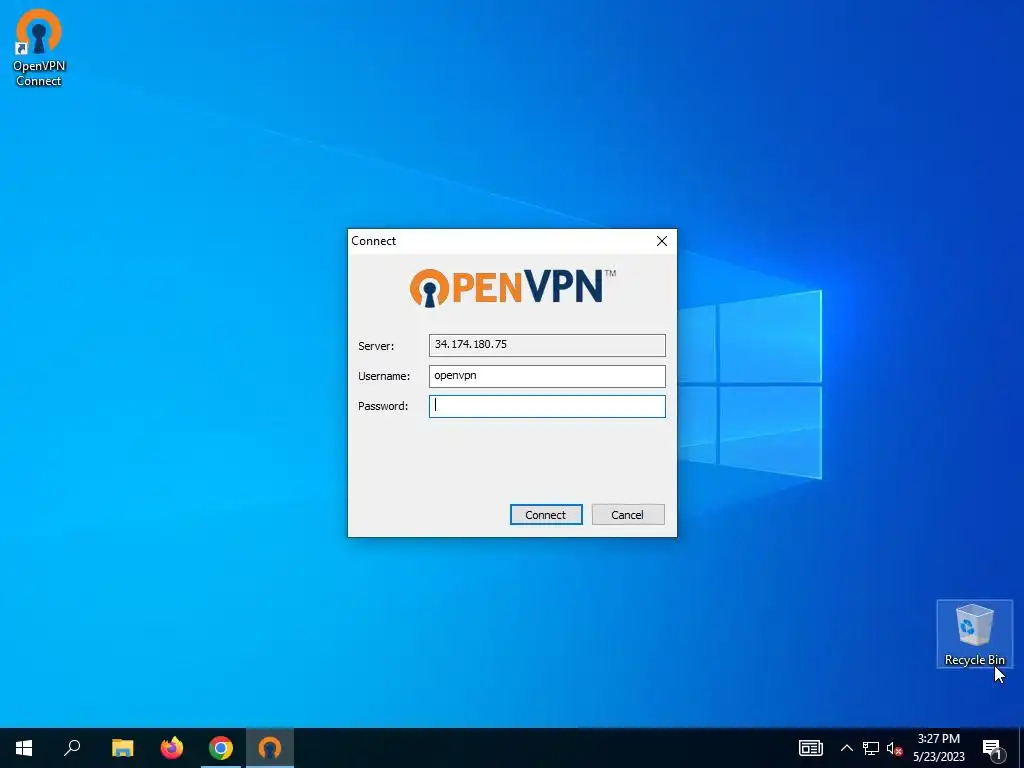
Task: Select the OpenVPN taskbar icon
Action: pyautogui.click(x=270, y=748)
